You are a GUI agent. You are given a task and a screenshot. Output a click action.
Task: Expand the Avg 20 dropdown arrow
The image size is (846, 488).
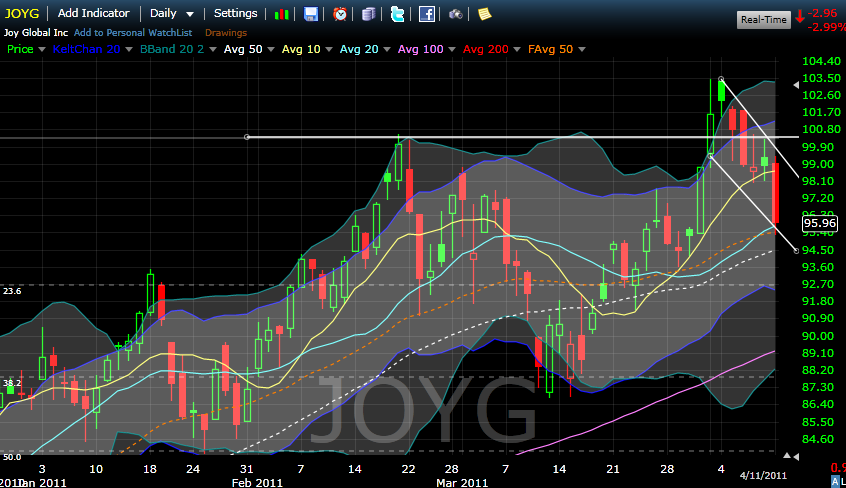(386, 50)
